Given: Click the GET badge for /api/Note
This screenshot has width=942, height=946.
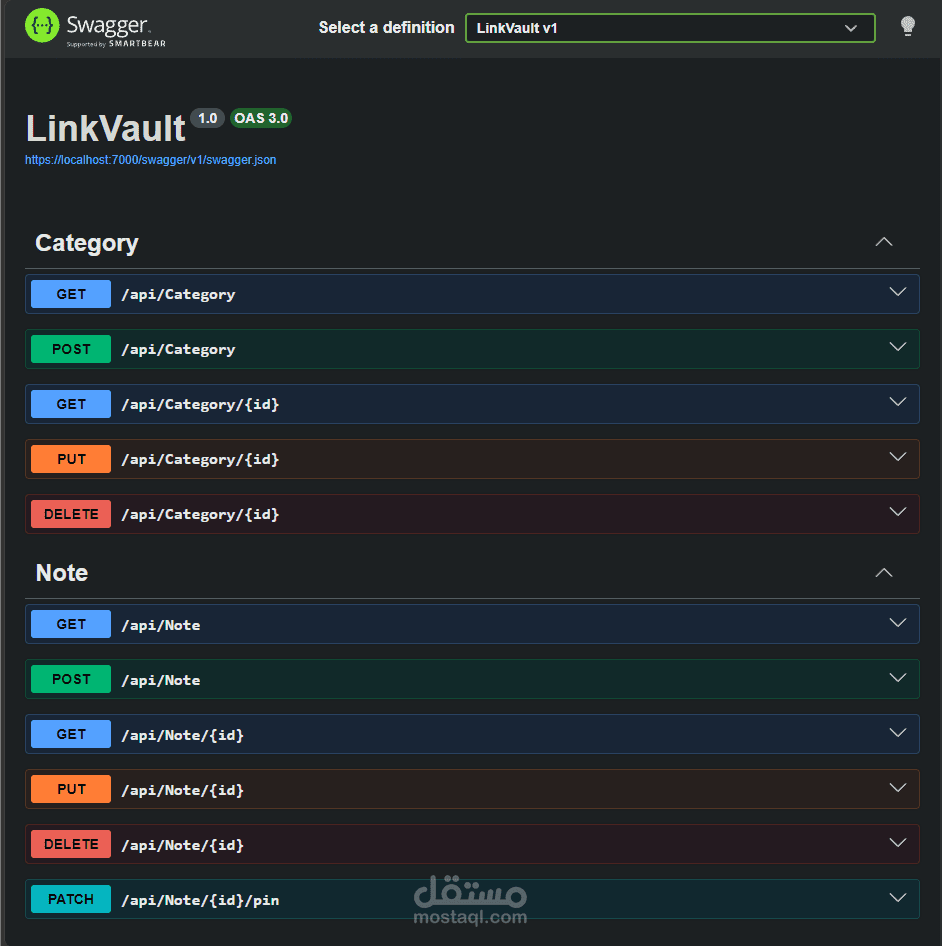Looking at the screenshot, I should coord(71,624).
